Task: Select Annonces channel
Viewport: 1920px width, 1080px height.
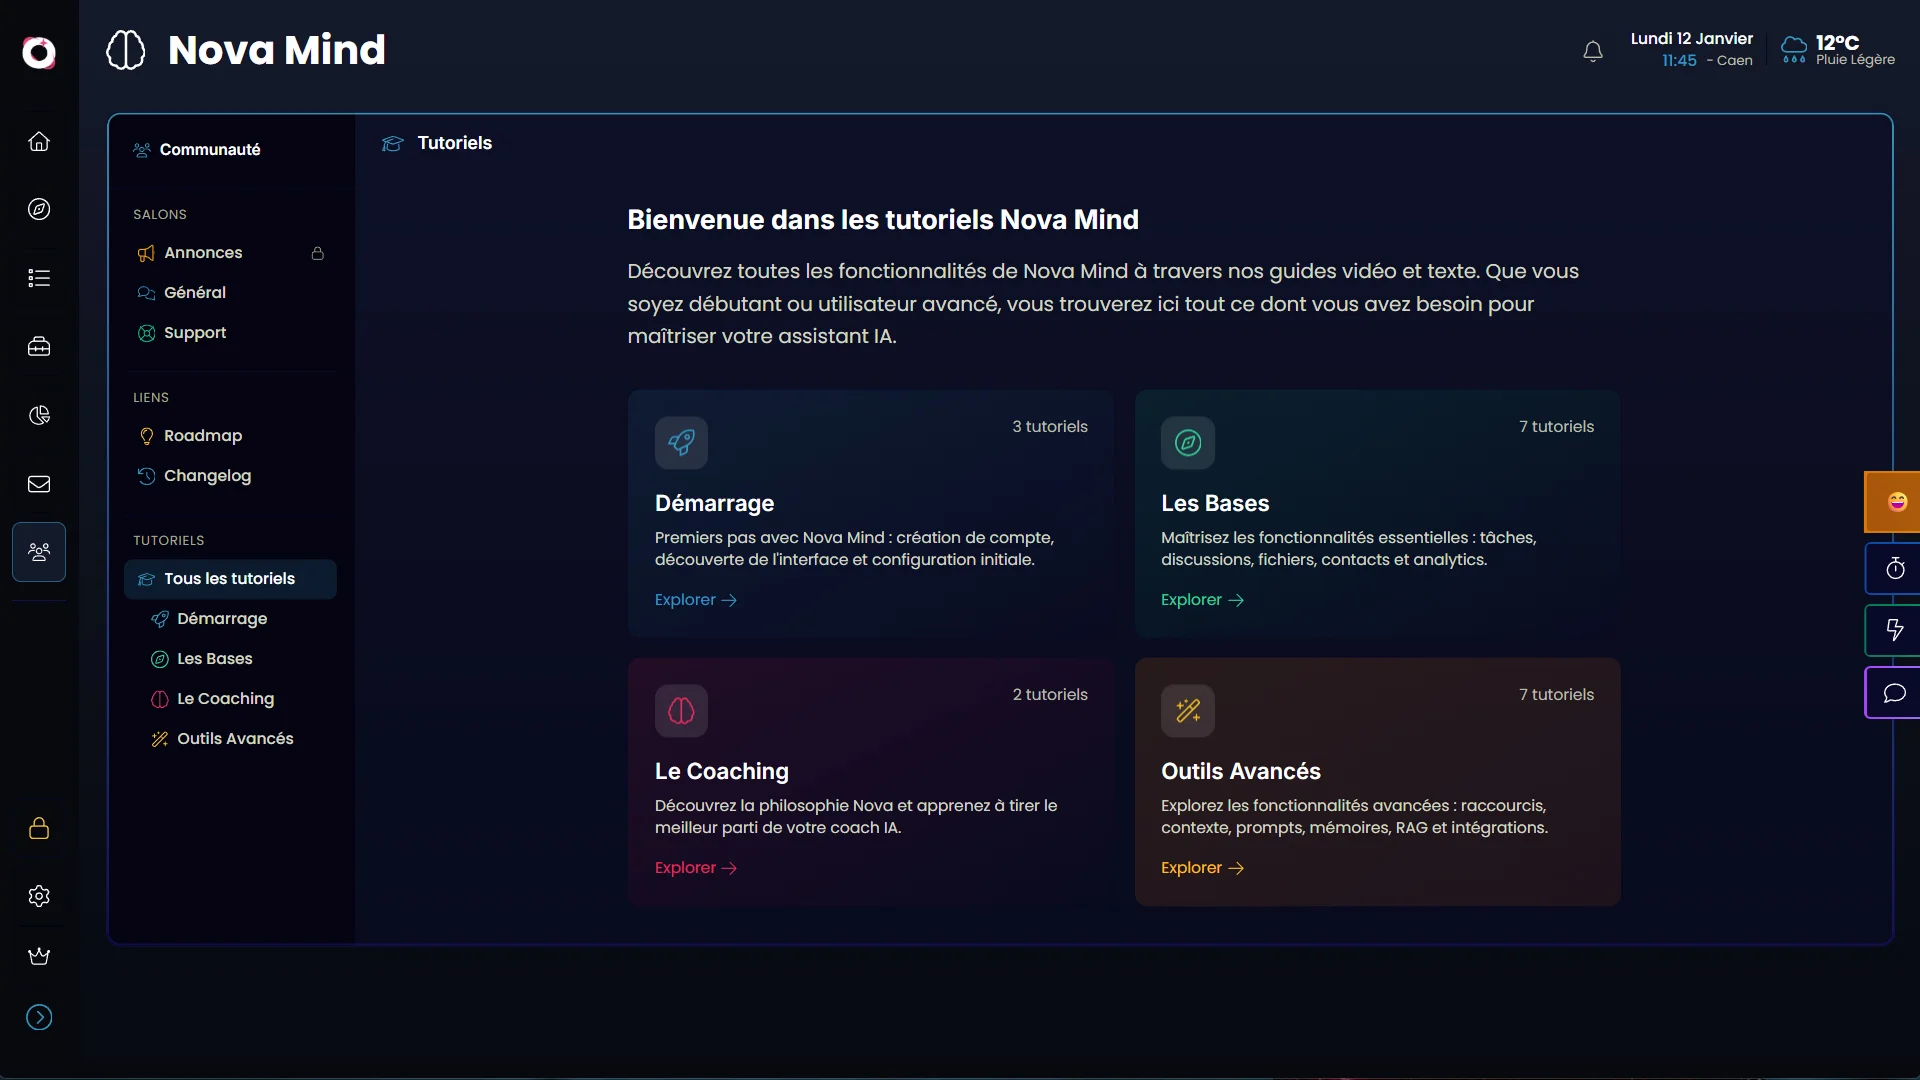Action: click(x=203, y=253)
